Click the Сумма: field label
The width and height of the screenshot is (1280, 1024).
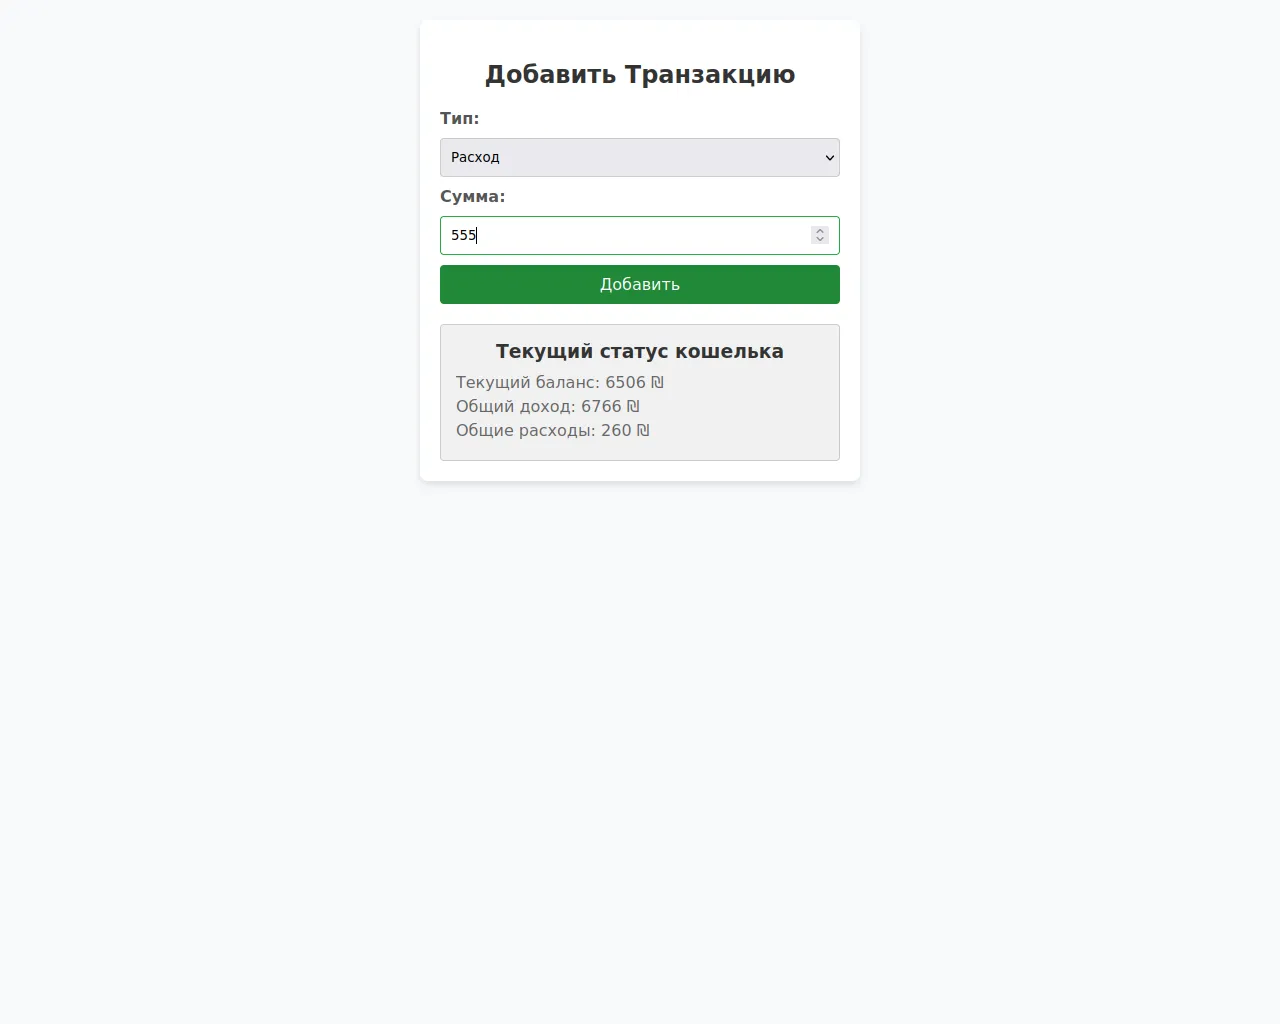(473, 196)
